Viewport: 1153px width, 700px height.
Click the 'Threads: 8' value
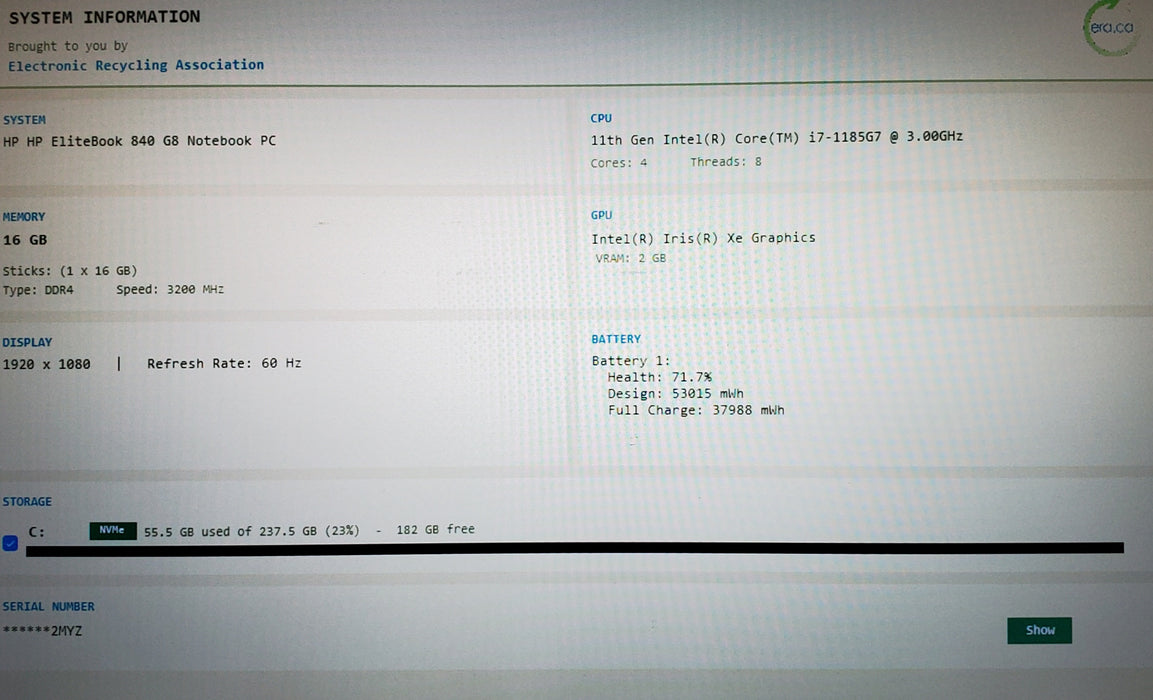coord(726,162)
